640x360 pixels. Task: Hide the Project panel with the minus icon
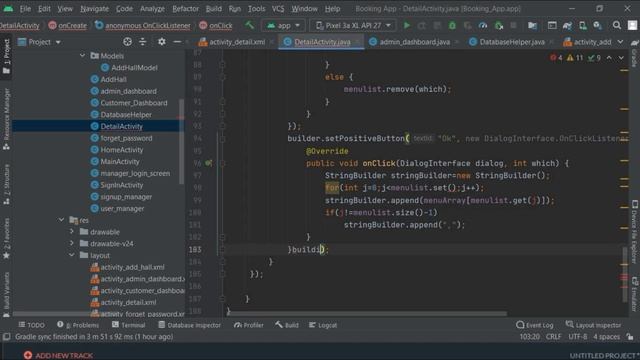(x=177, y=42)
